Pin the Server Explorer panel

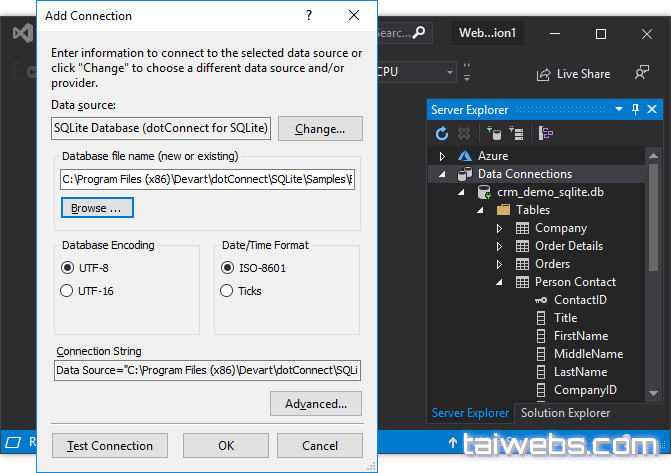(x=635, y=109)
